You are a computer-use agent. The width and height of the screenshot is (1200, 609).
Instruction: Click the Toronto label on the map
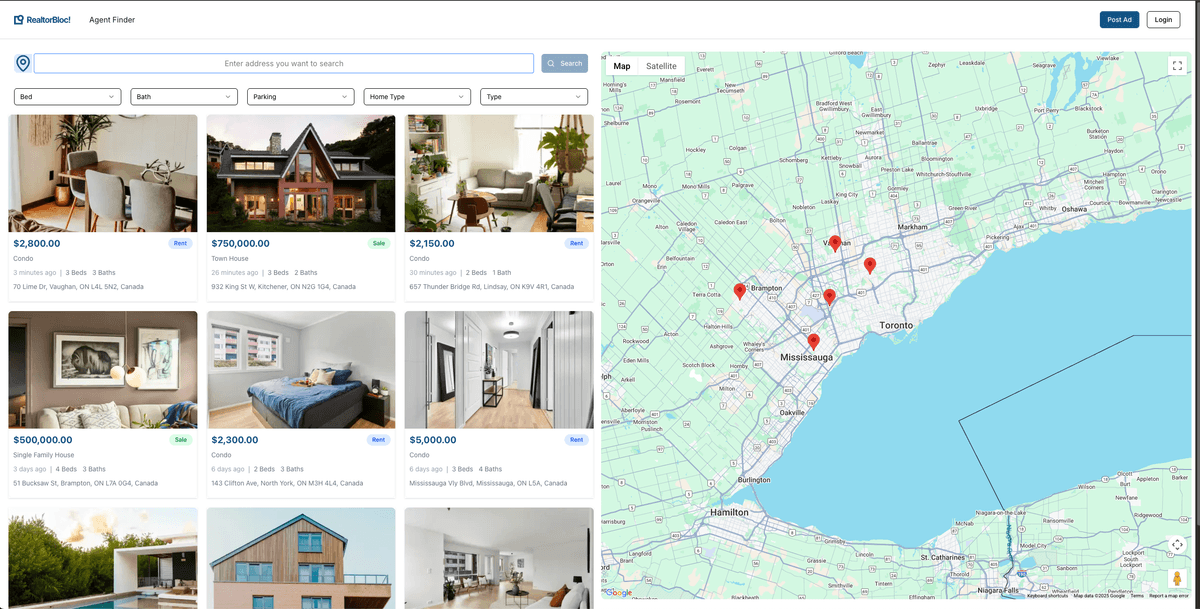(896, 326)
